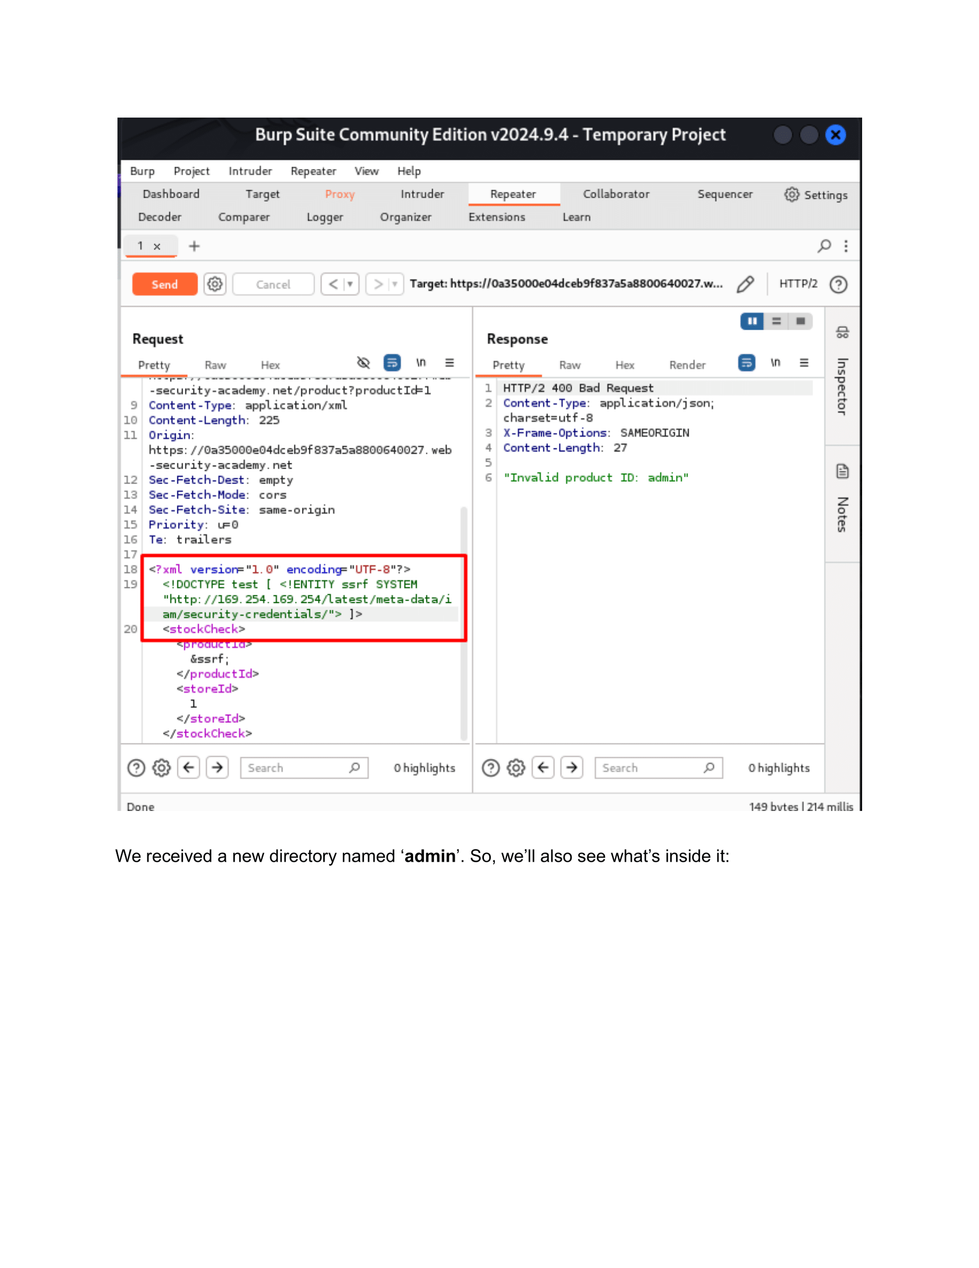Switch to the Comparer tab

[x=244, y=217]
